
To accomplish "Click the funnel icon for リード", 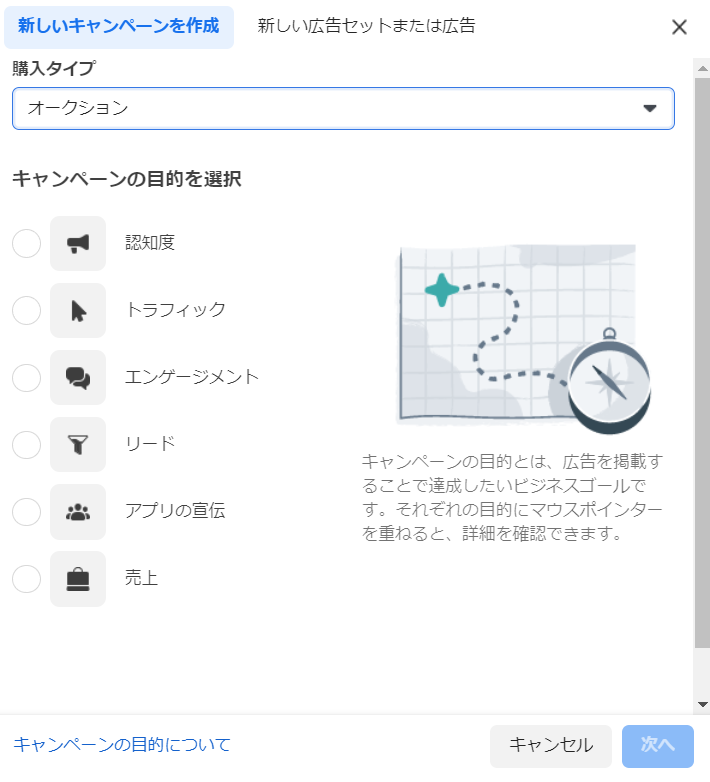I will (x=78, y=444).
